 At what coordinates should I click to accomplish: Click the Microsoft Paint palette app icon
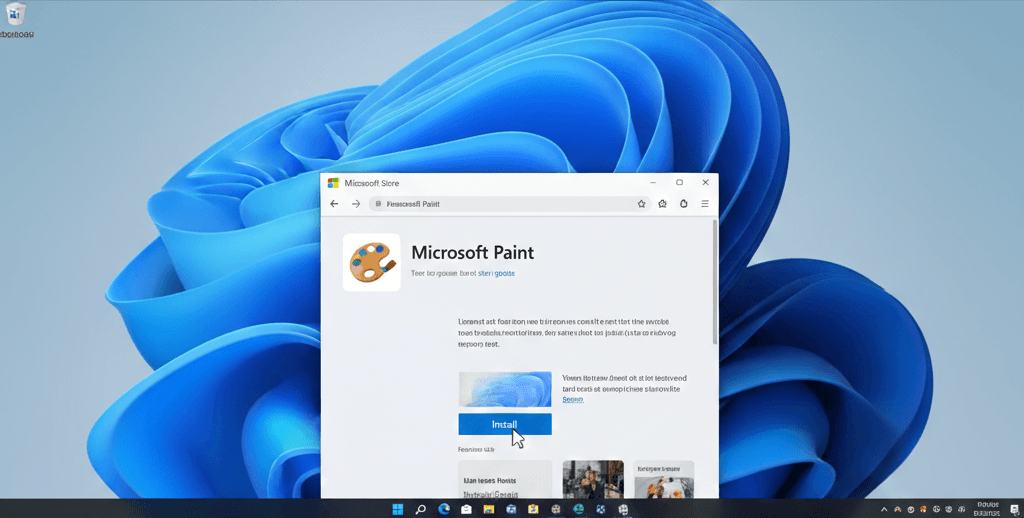coord(371,263)
